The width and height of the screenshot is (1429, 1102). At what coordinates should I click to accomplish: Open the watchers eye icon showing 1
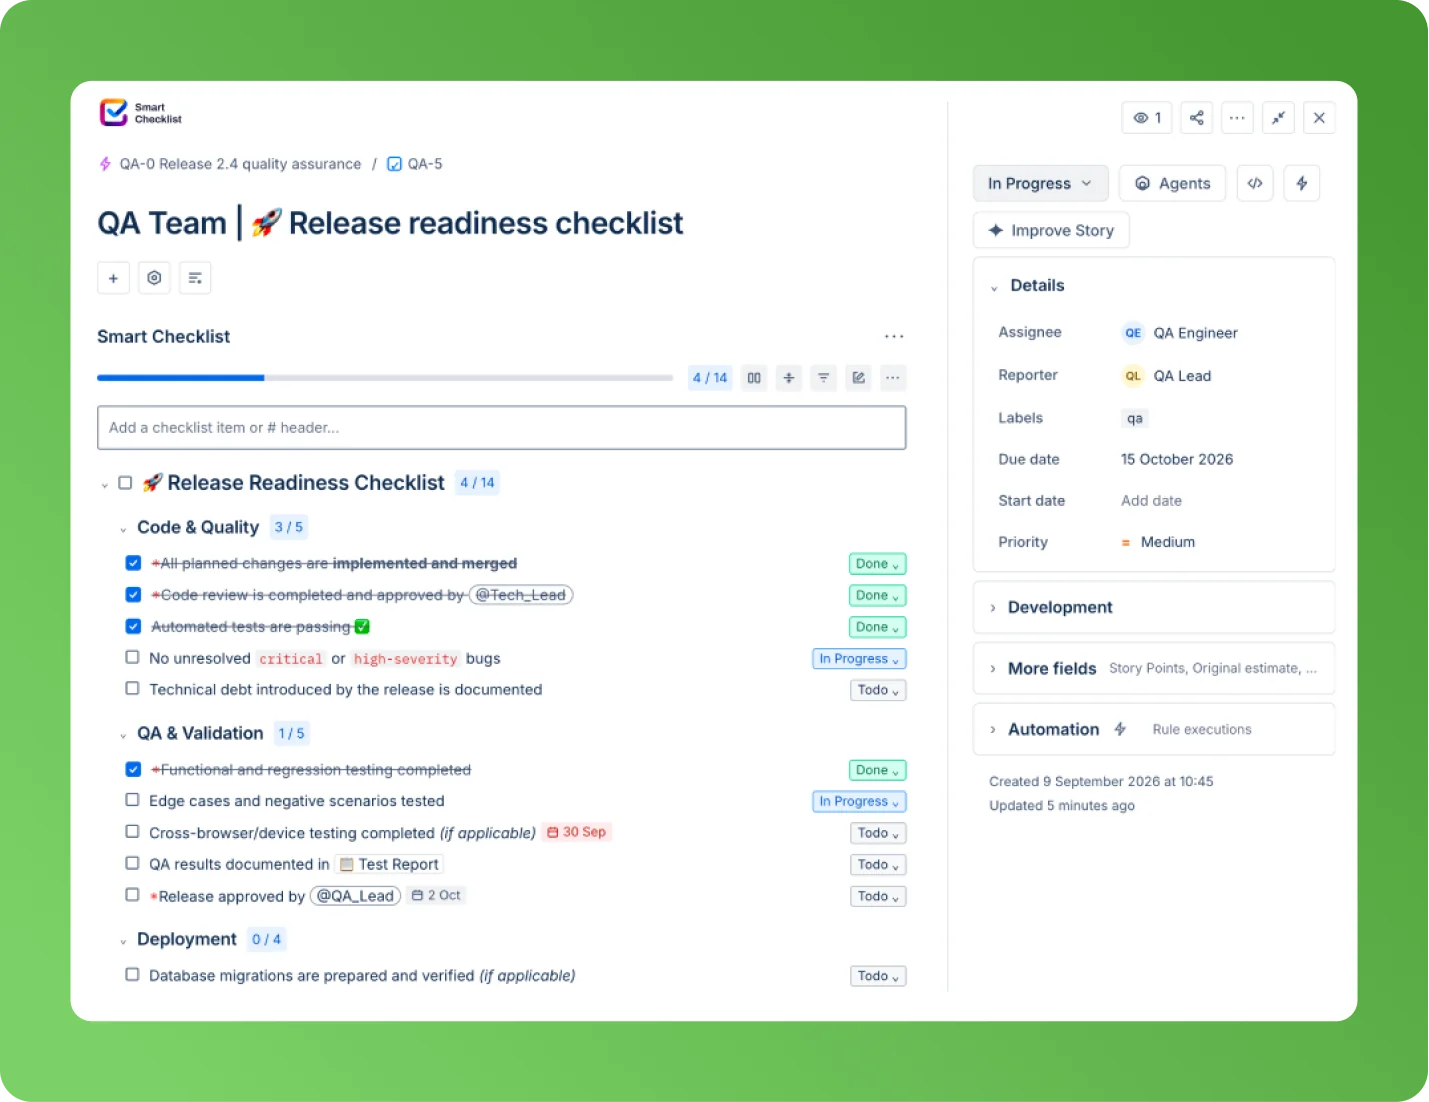click(1147, 118)
